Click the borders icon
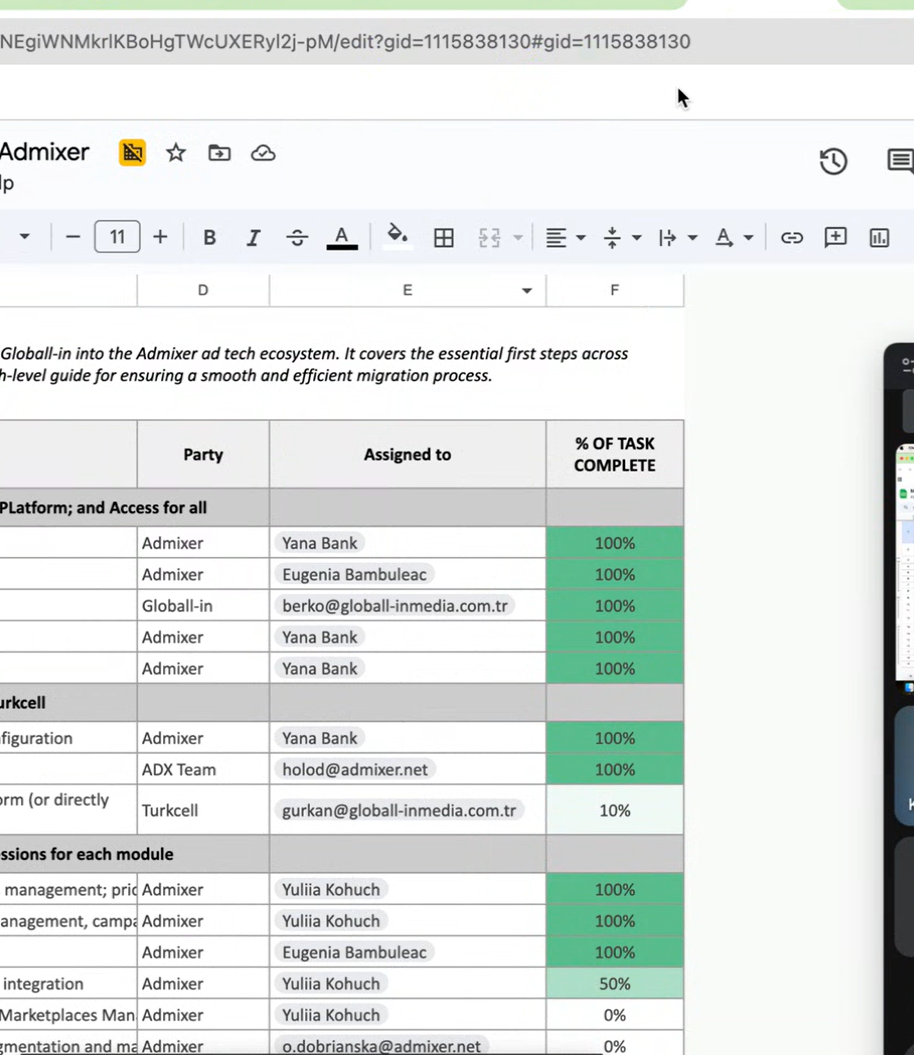Screen dimensions: 914x1055 coord(443,237)
